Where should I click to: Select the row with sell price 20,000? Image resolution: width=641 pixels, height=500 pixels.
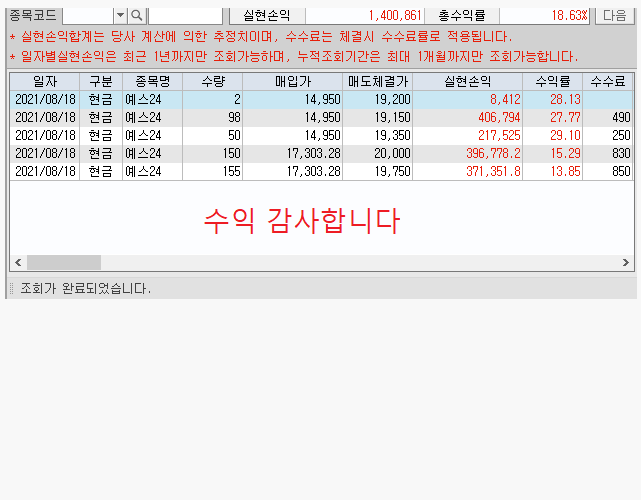pos(300,153)
